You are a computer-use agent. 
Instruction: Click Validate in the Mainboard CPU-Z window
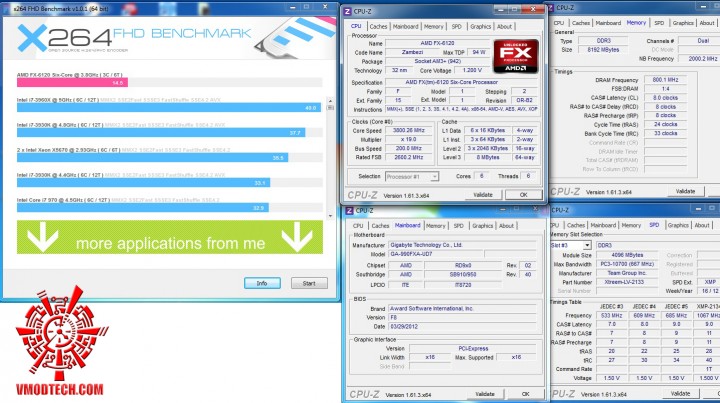point(485,394)
